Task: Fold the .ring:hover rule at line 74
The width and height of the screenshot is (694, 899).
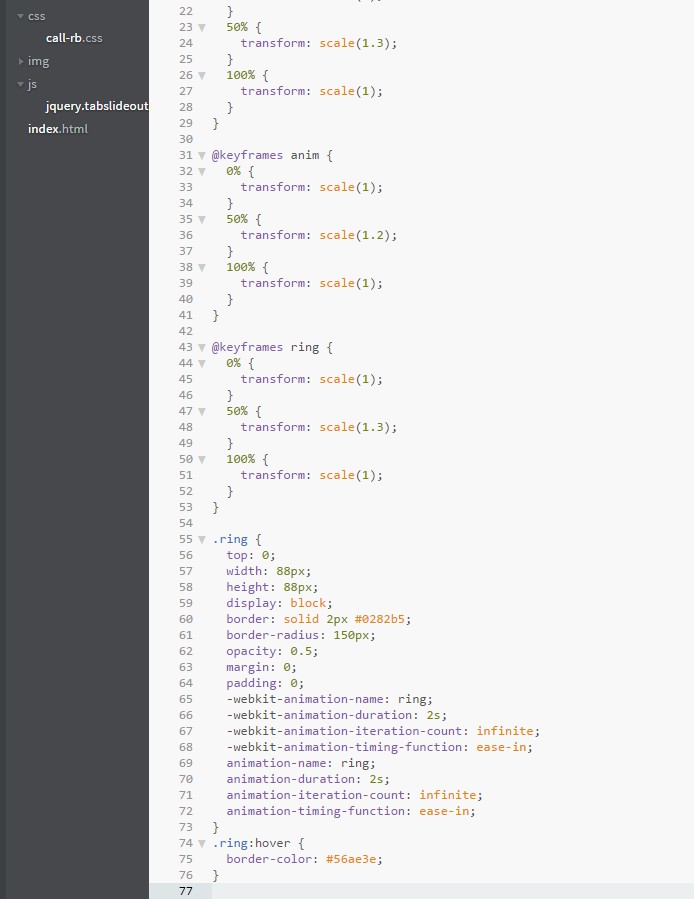Action: click(x=202, y=843)
